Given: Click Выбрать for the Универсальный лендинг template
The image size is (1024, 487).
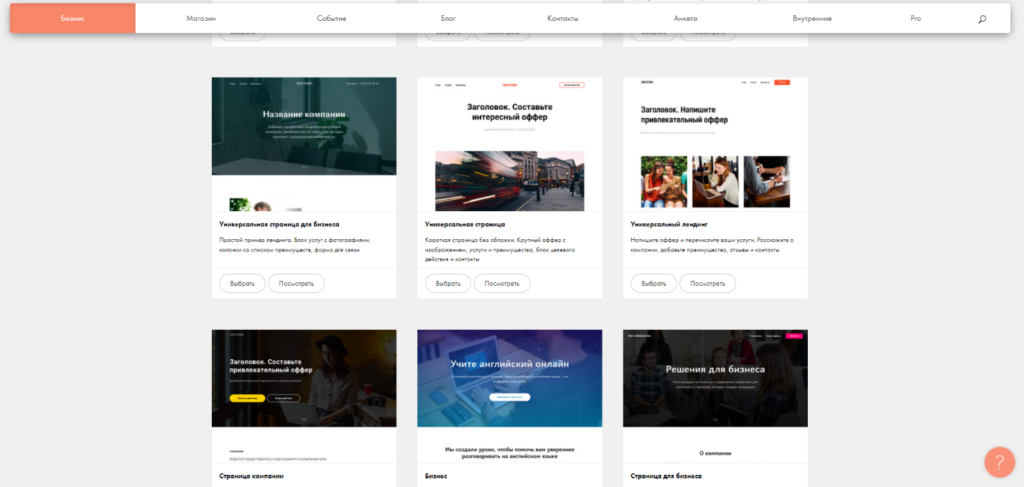Looking at the screenshot, I should point(653,283).
